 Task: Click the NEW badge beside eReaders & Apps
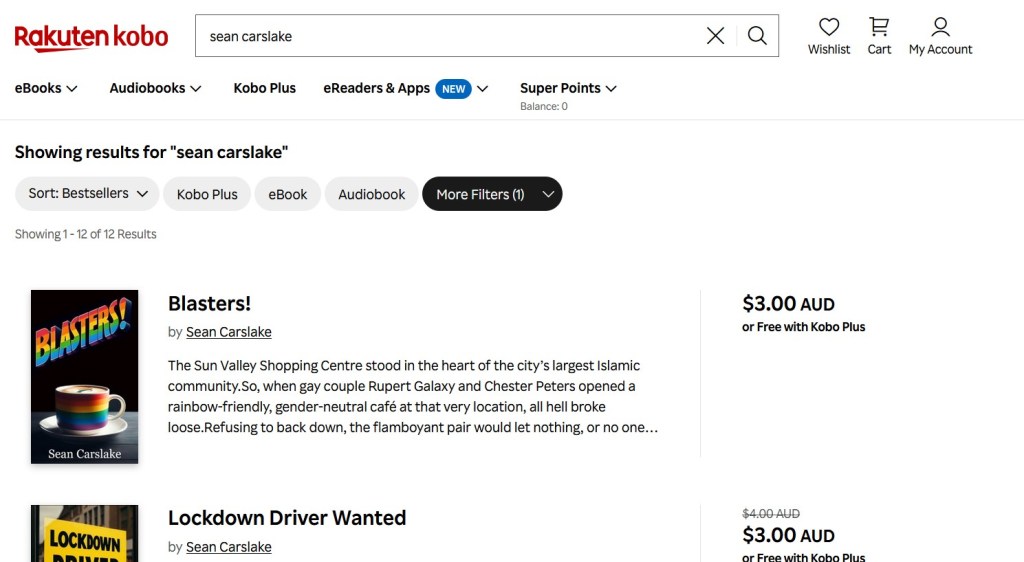(x=453, y=89)
